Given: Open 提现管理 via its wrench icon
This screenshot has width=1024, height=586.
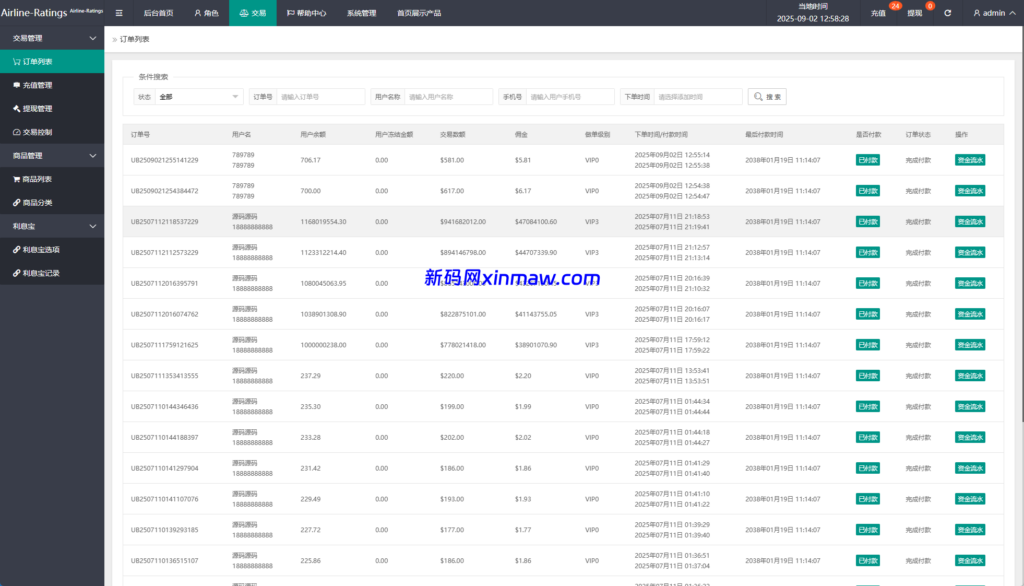Looking at the screenshot, I should click(18, 109).
